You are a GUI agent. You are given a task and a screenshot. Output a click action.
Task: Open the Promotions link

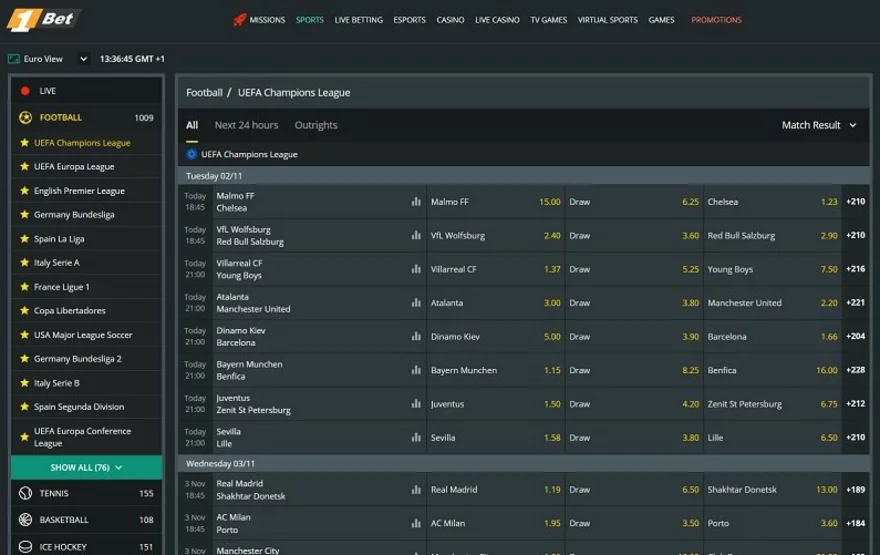point(716,20)
